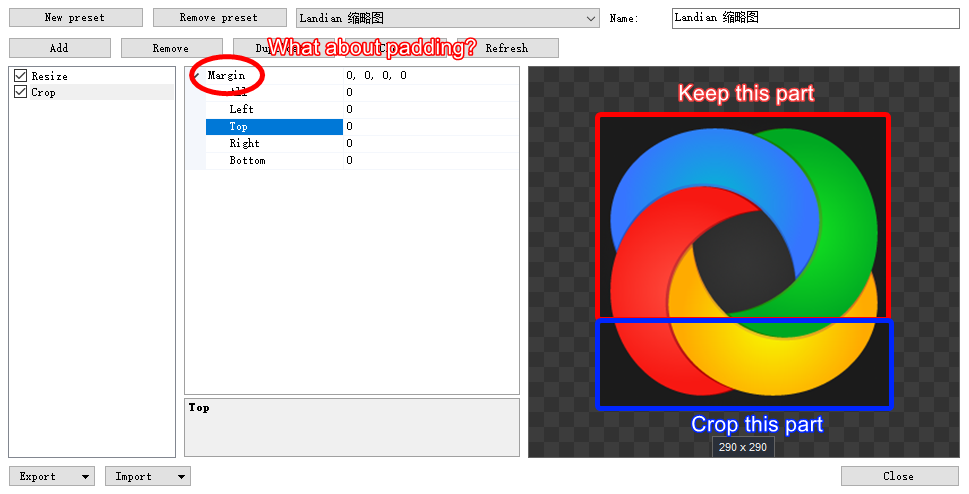
Task: Click the ShareX logo preview image
Action: [x=743, y=262]
